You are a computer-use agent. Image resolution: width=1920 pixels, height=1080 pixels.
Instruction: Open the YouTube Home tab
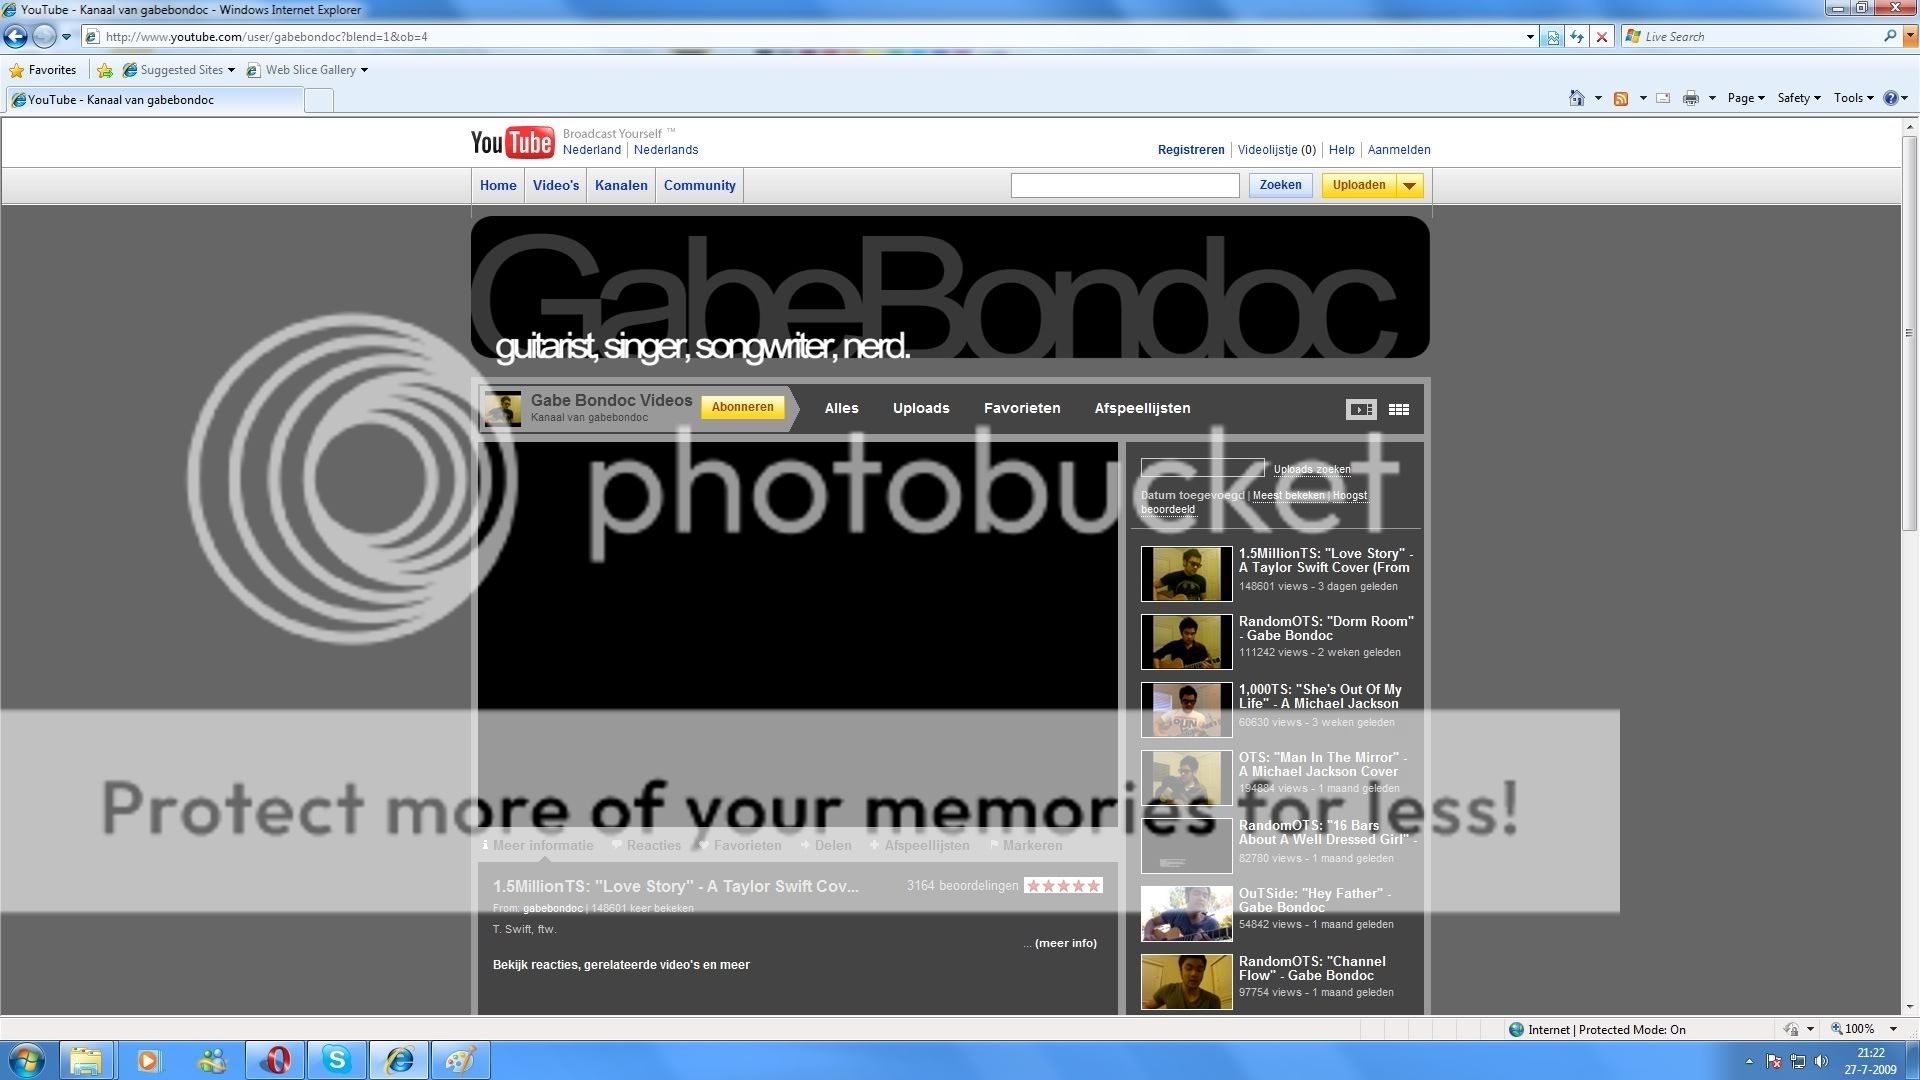498,186
